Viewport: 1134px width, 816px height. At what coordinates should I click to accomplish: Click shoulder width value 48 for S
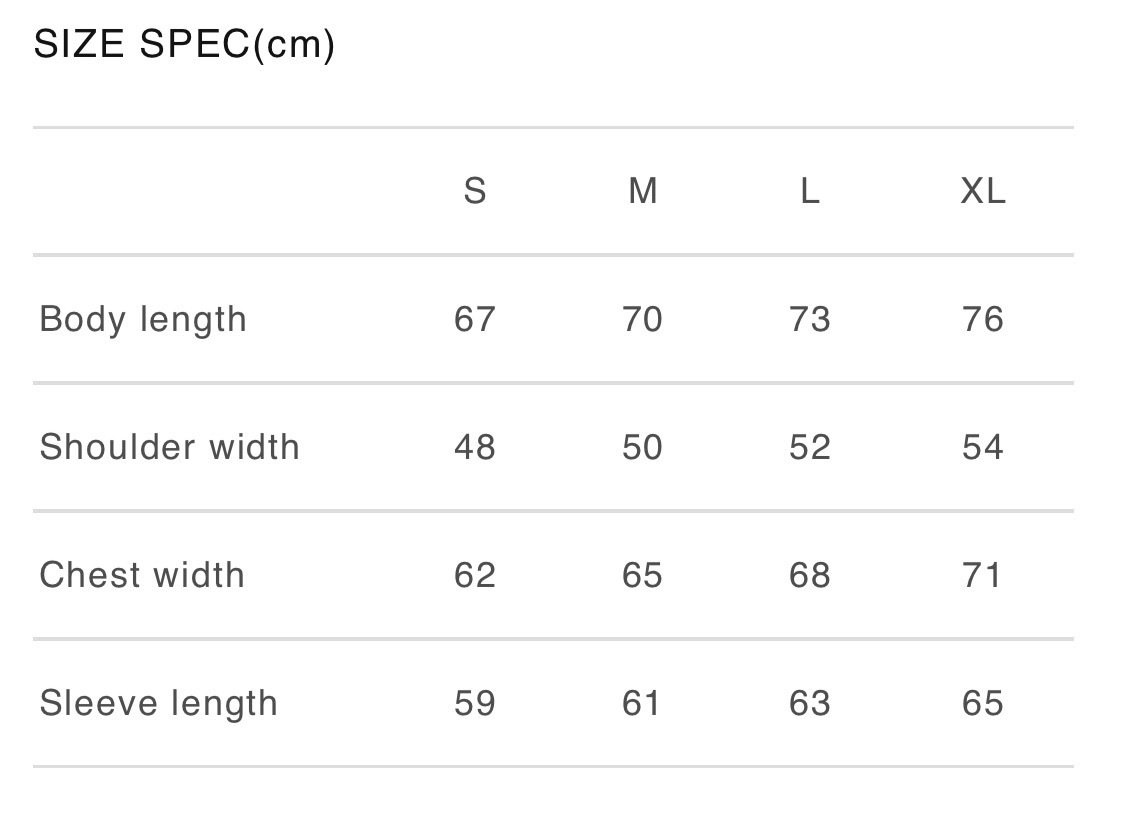pos(475,447)
